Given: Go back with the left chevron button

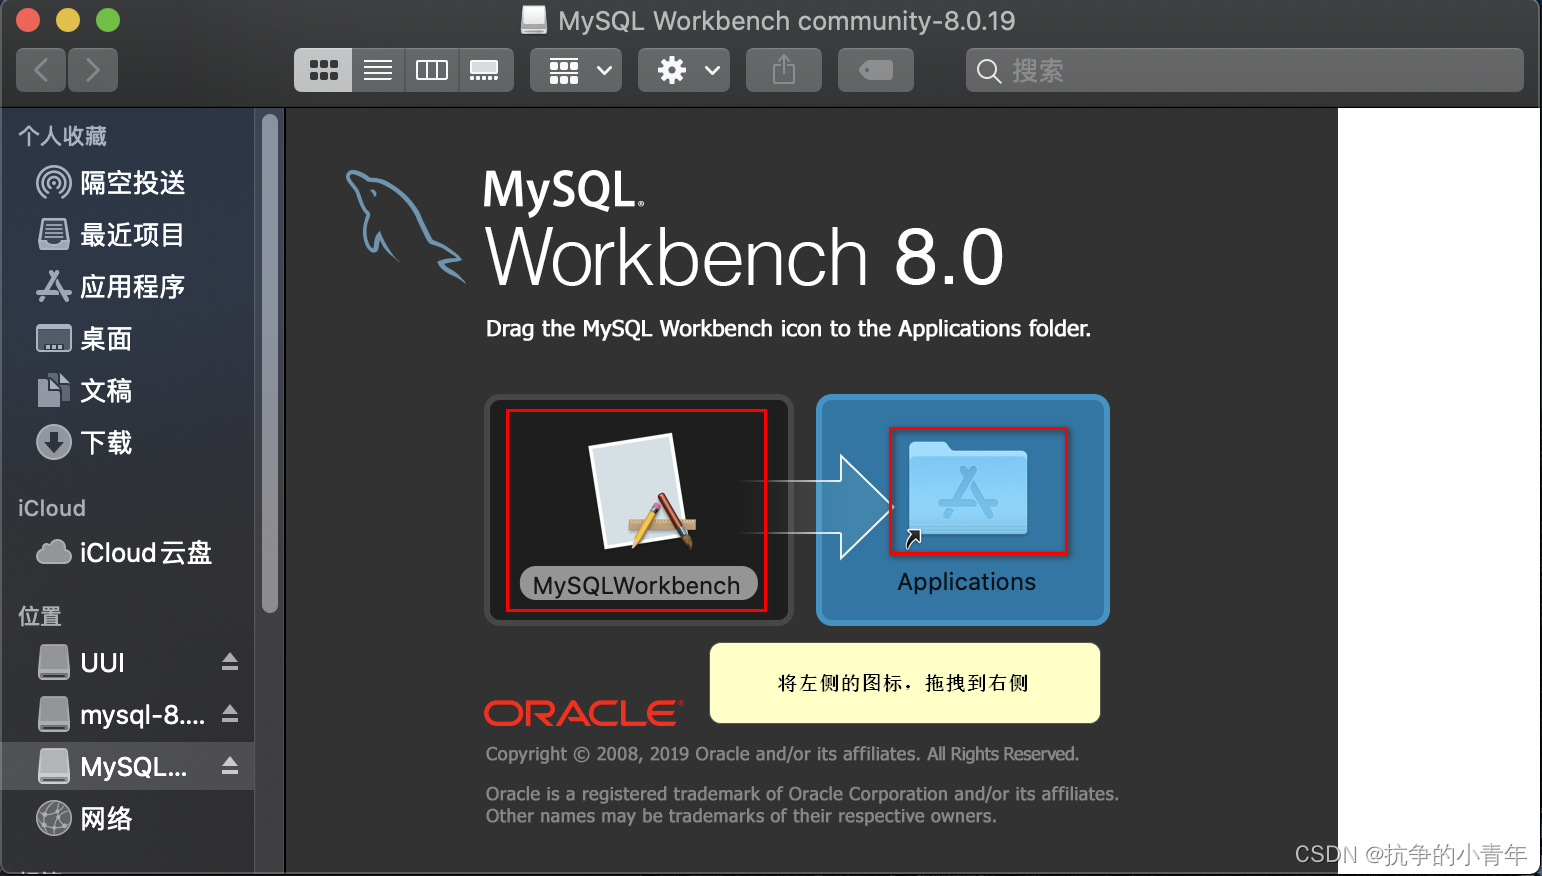Looking at the screenshot, I should [41, 70].
